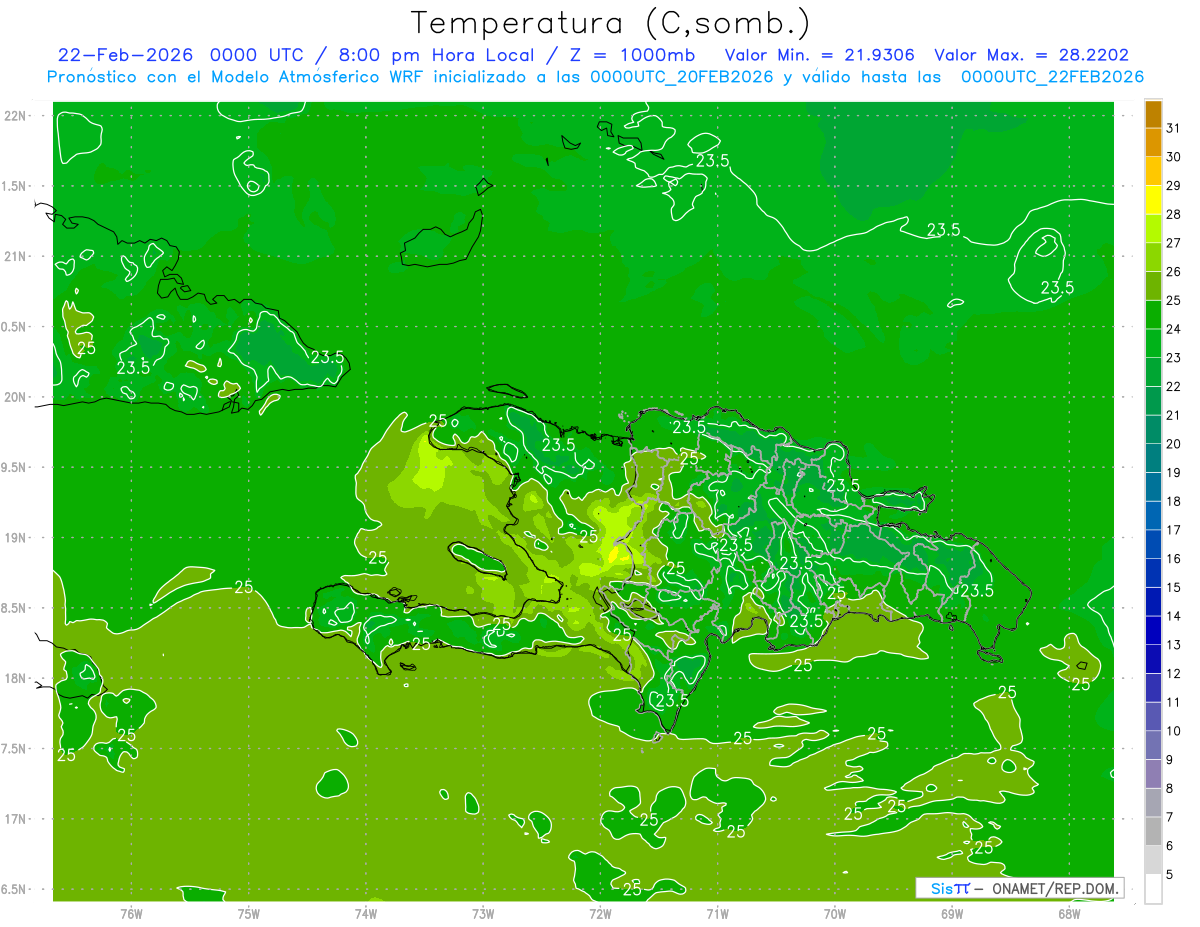Click the legend value "26"

click(x=1174, y=271)
